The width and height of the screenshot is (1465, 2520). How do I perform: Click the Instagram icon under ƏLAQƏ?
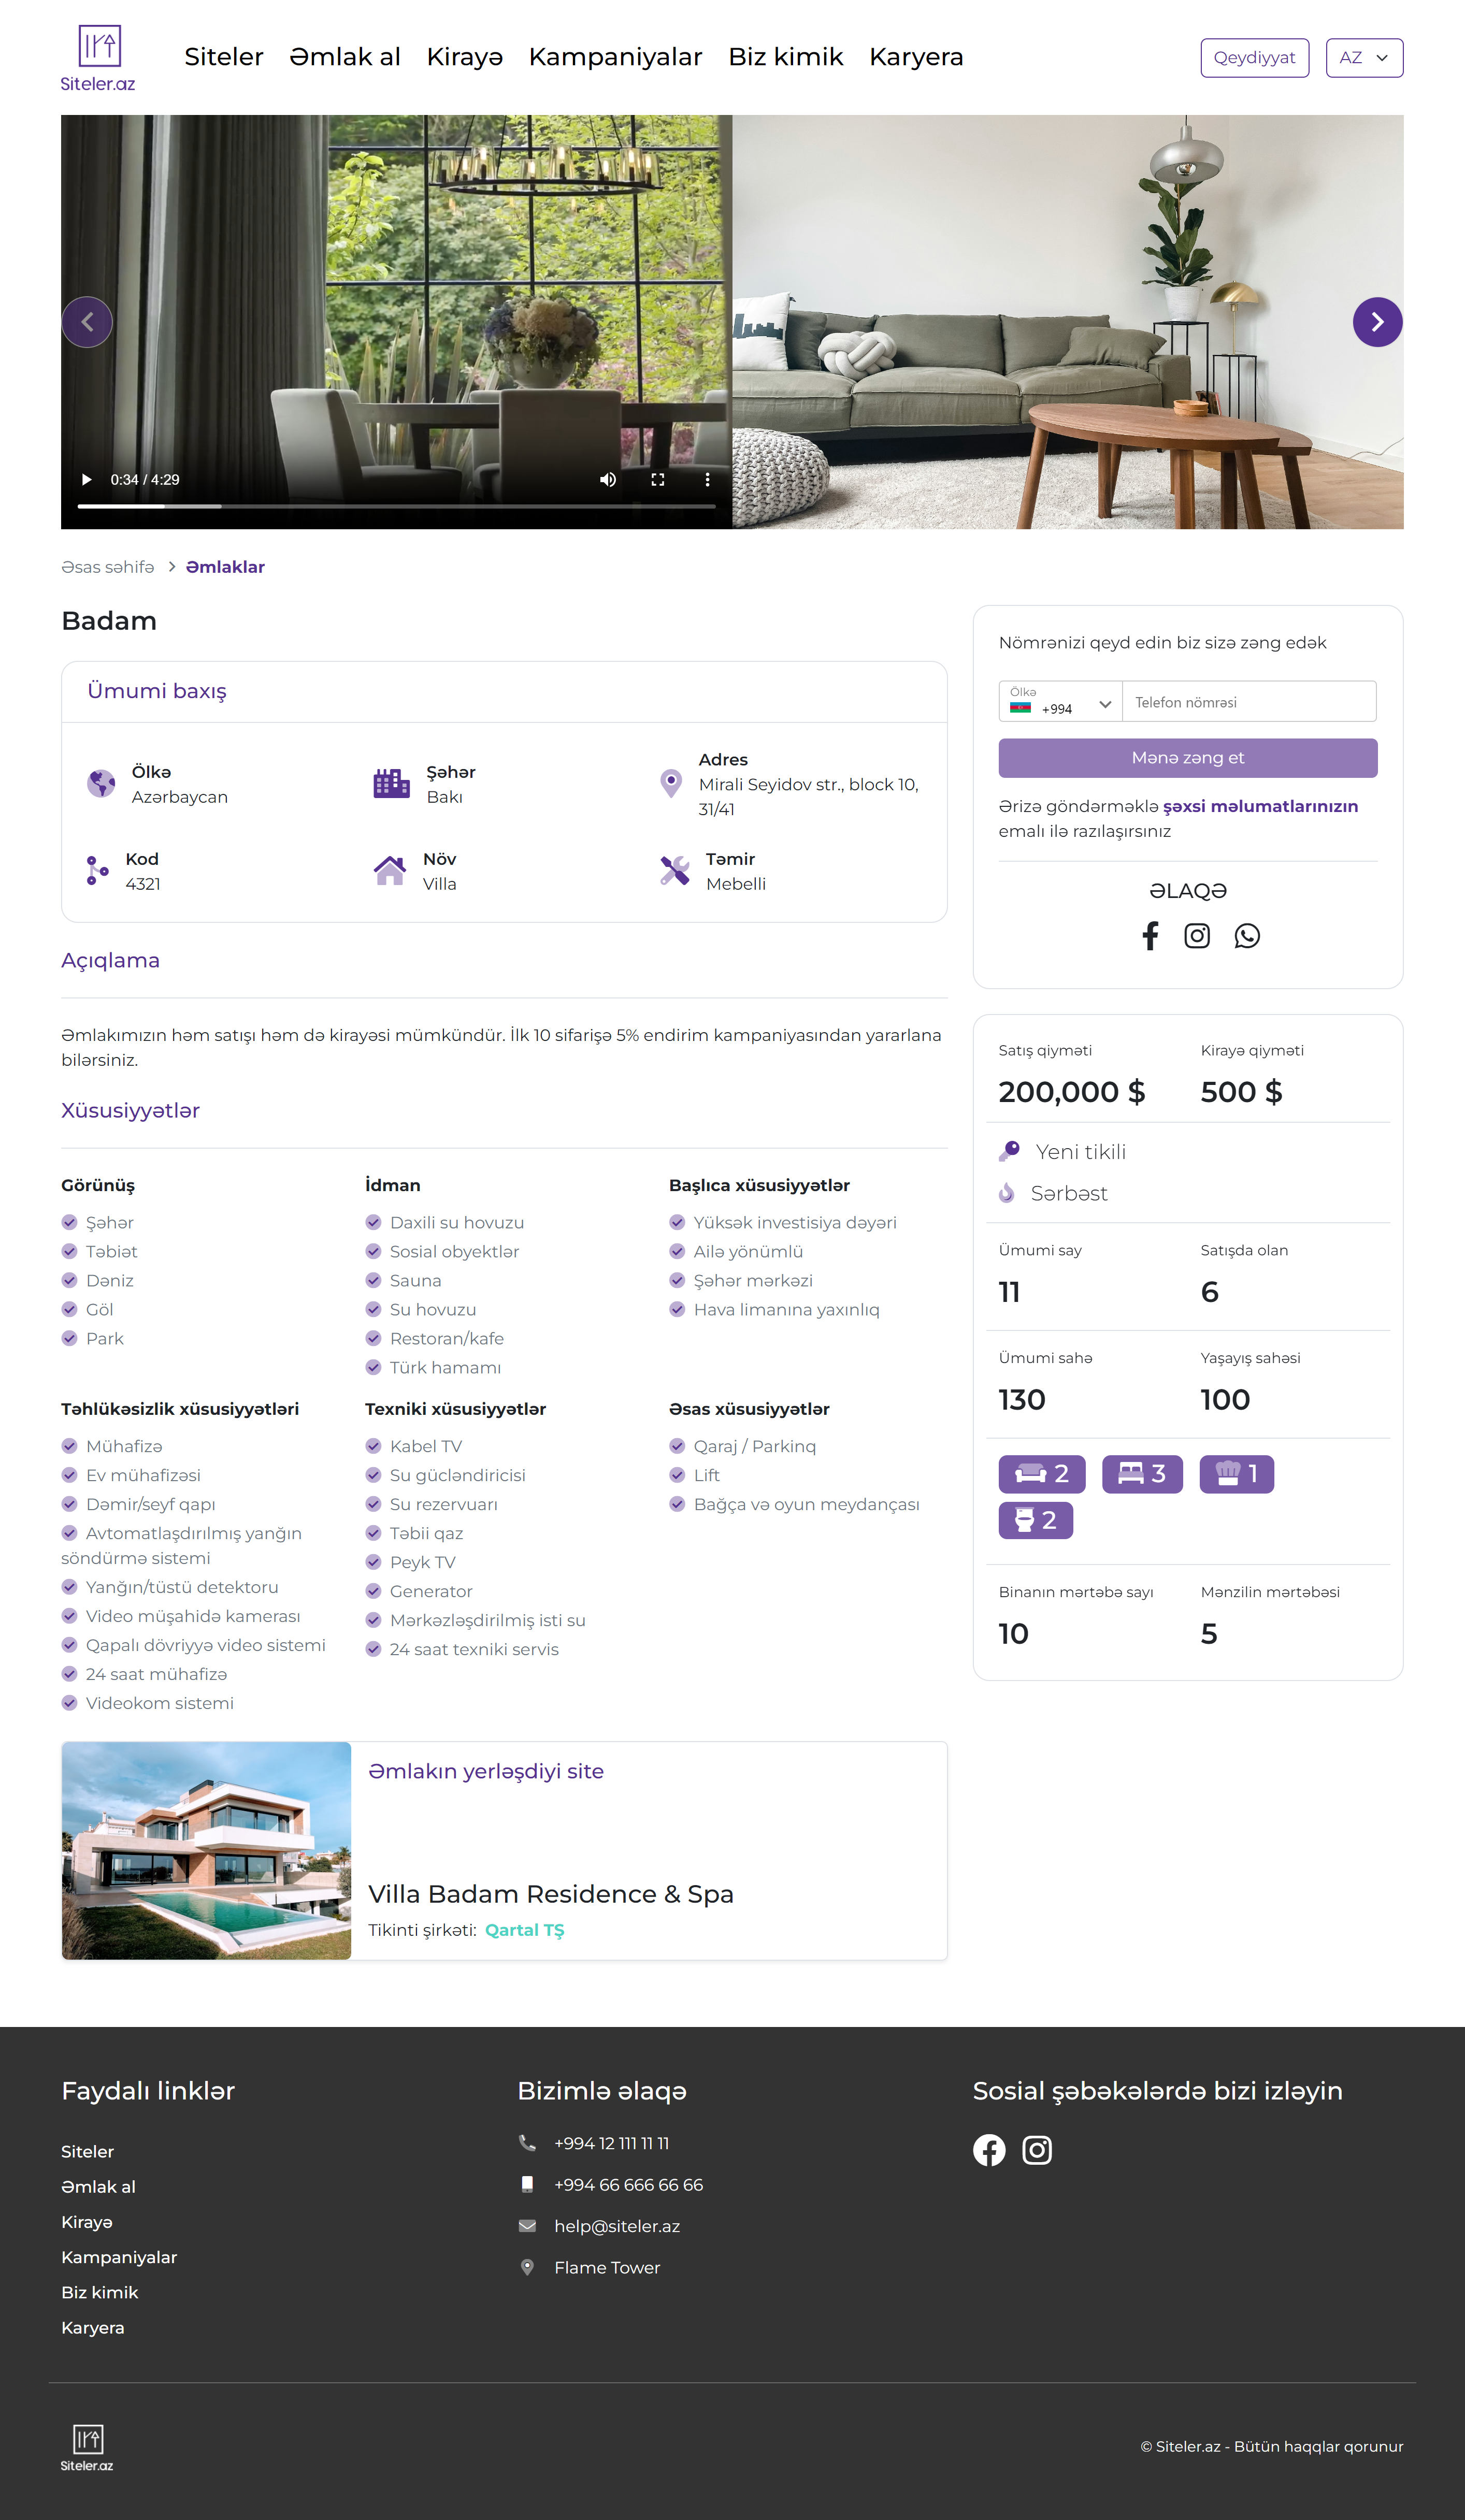coord(1197,936)
